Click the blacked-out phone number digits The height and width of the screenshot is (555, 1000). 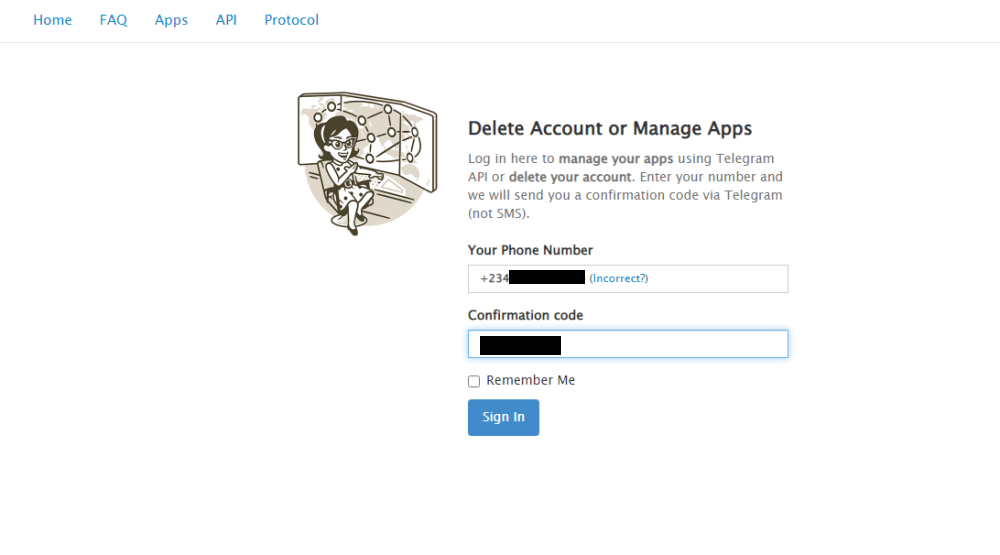point(546,278)
